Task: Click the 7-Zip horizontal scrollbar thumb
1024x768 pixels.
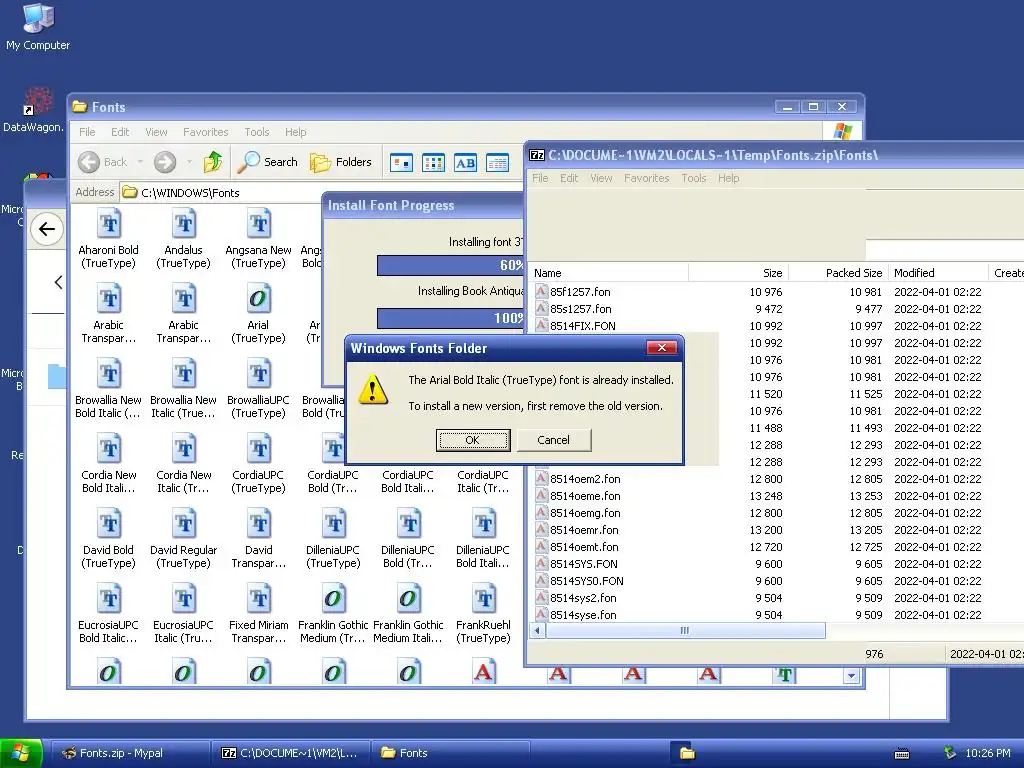Action: pos(684,631)
